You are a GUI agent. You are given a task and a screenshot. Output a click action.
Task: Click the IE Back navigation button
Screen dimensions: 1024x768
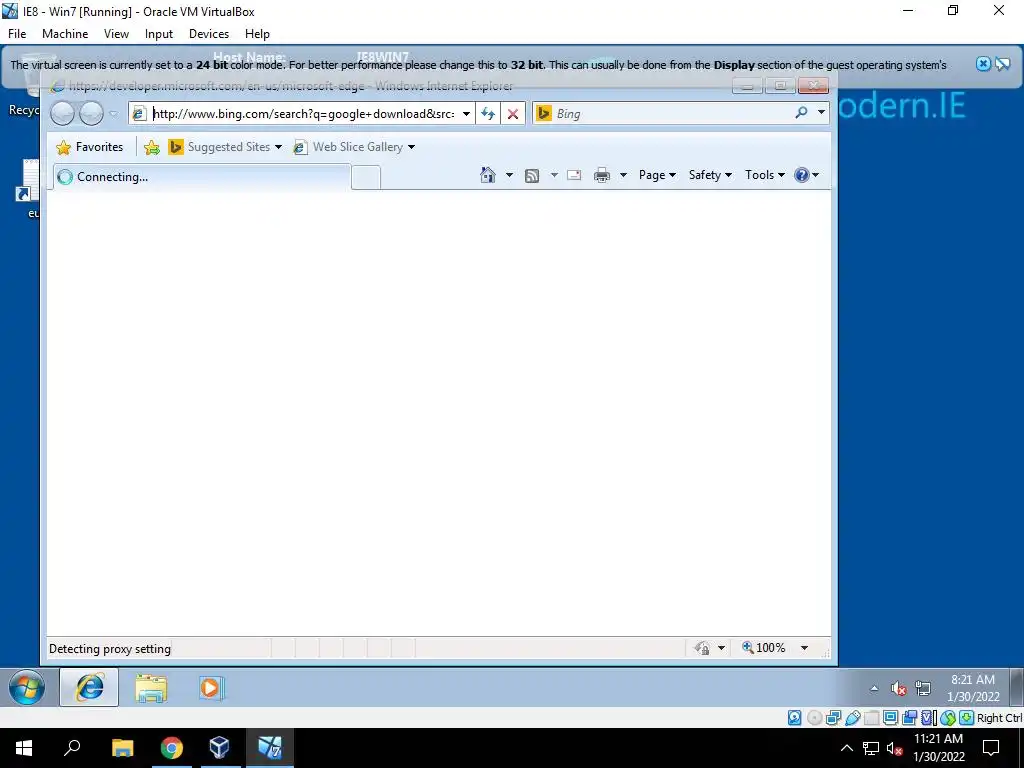tap(62, 113)
